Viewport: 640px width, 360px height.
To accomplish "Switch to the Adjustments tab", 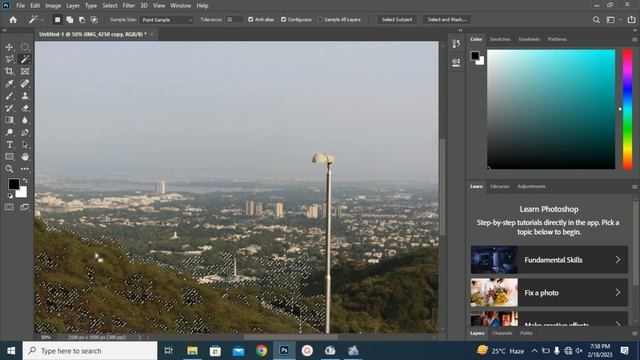I will pos(531,187).
